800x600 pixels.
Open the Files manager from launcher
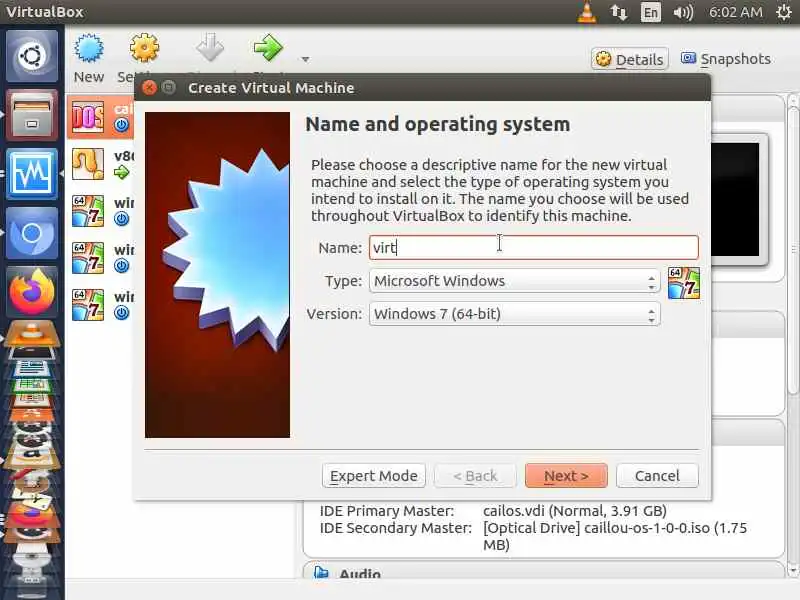pyautogui.click(x=32, y=115)
